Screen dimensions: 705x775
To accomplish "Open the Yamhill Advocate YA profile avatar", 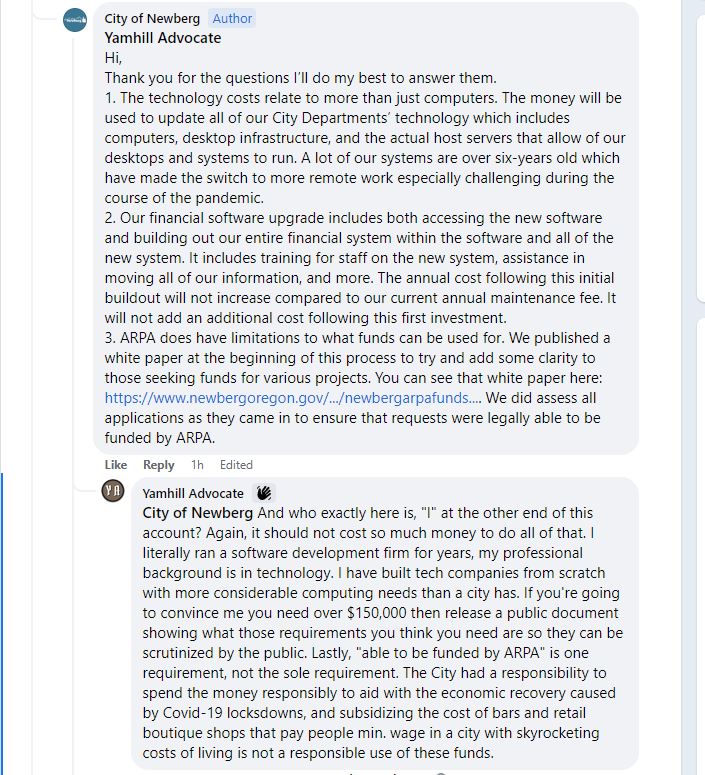I will point(113,490).
